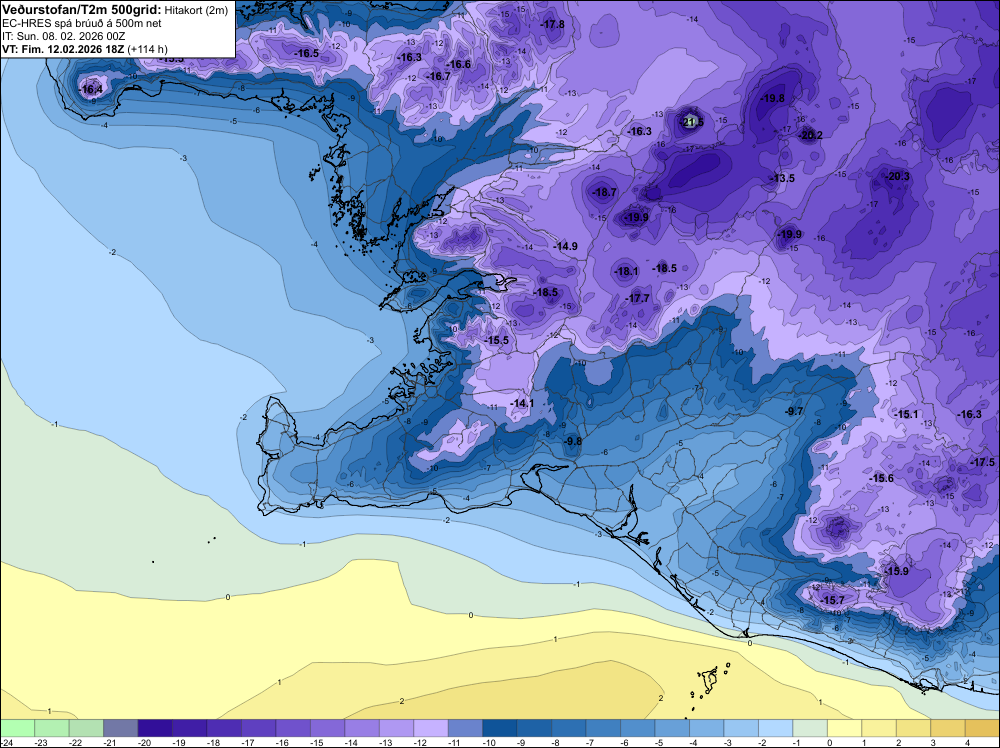Click the -14.1 temperature label
The height and width of the screenshot is (748, 1000).
(x=522, y=404)
